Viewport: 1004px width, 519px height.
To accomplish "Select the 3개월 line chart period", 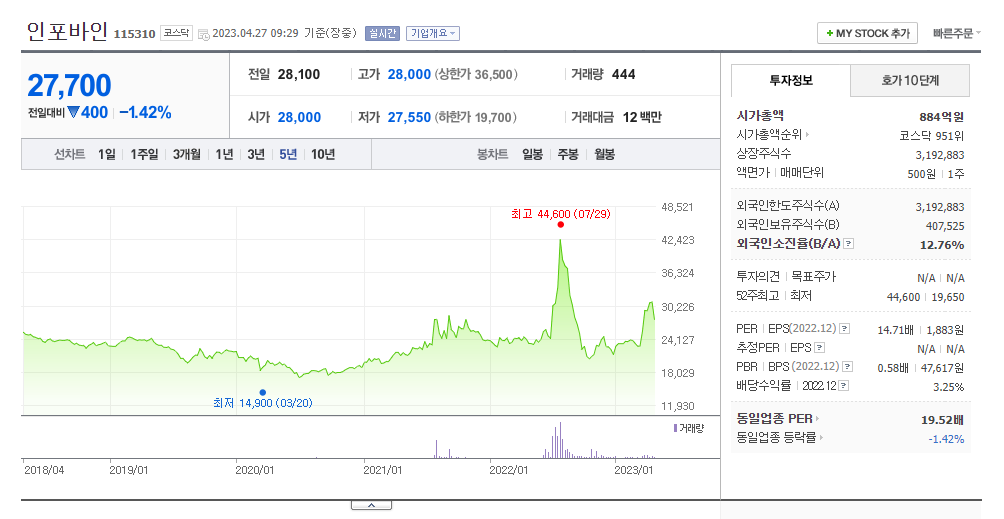I will 186,154.
